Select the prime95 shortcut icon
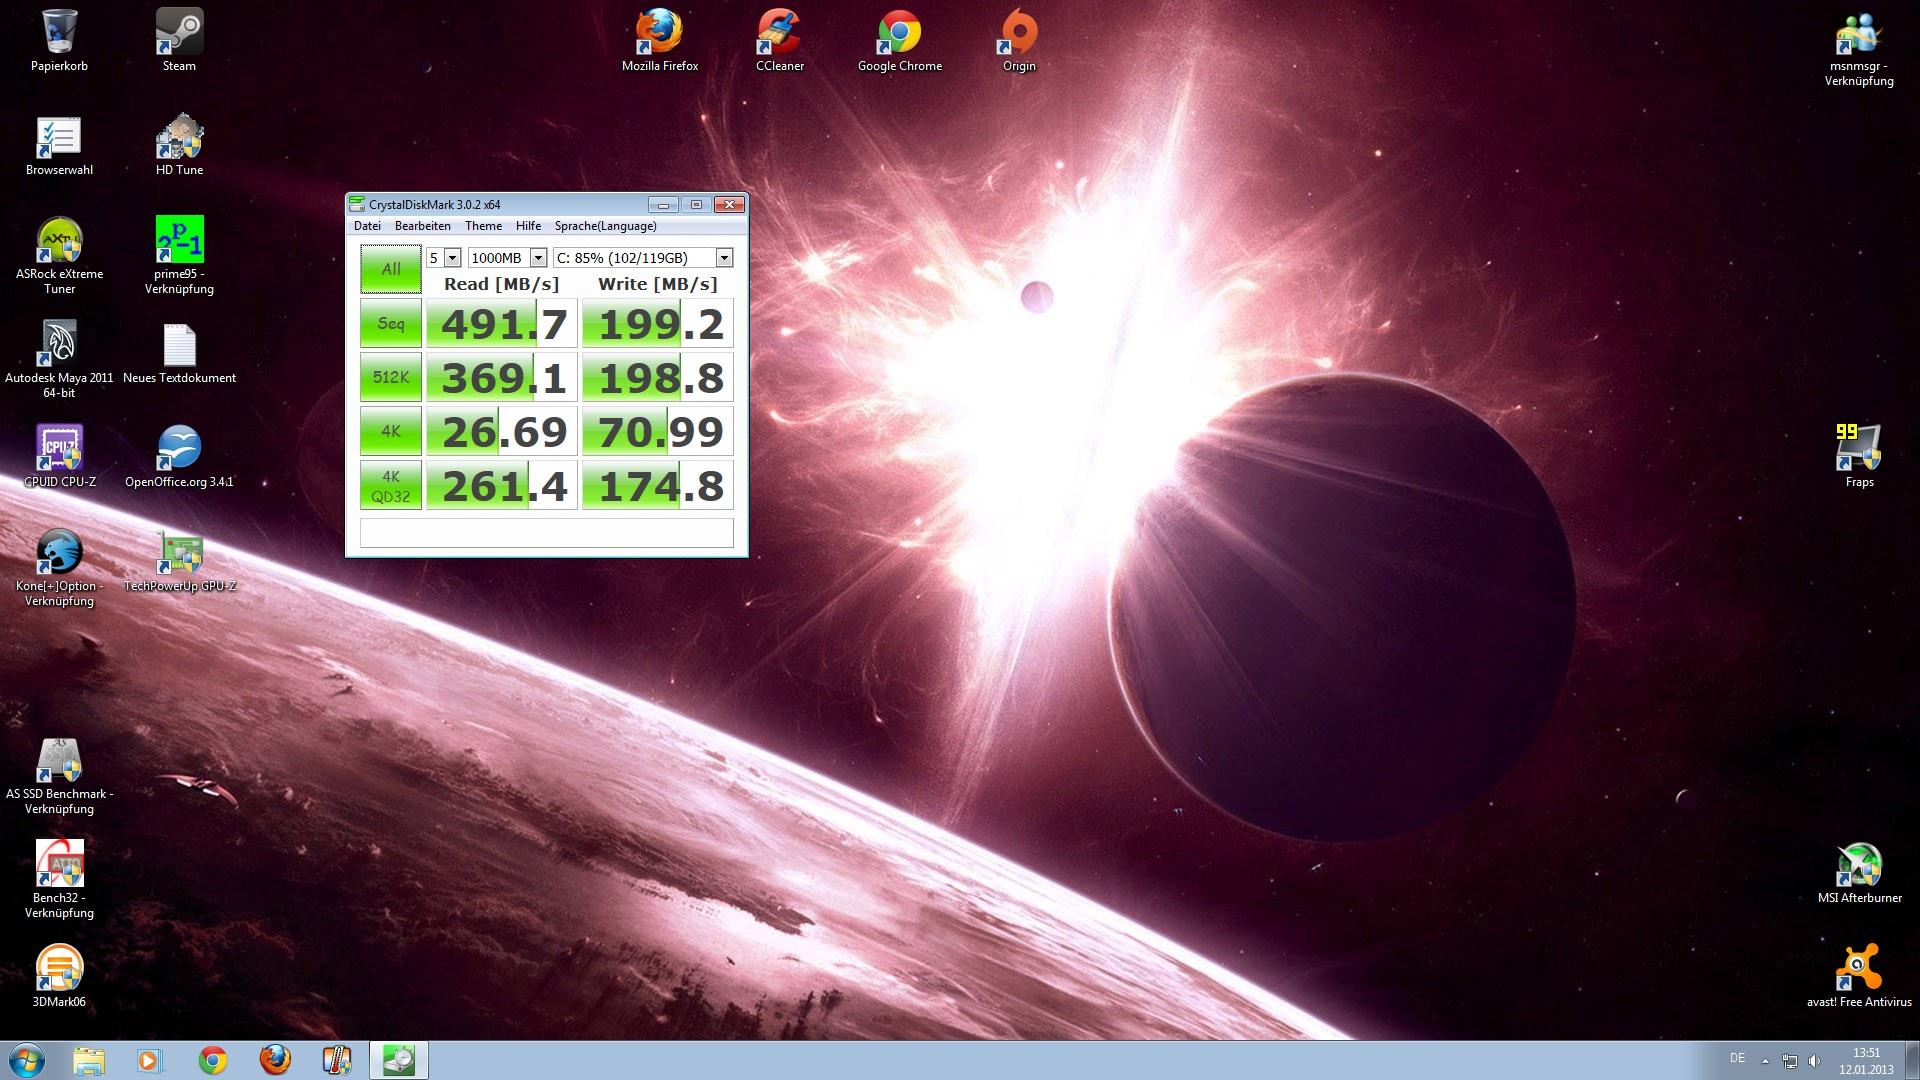1920x1080 pixels. 179,255
